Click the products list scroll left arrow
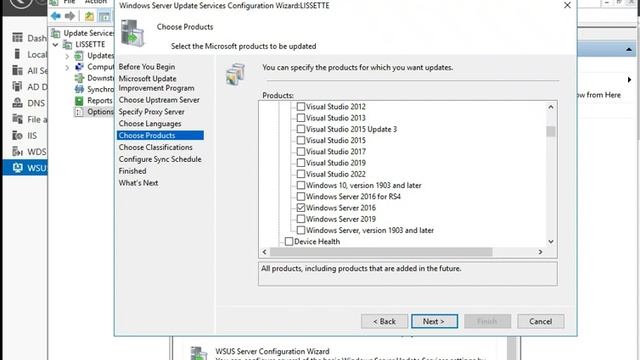The height and width of the screenshot is (360, 640). pos(264,252)
